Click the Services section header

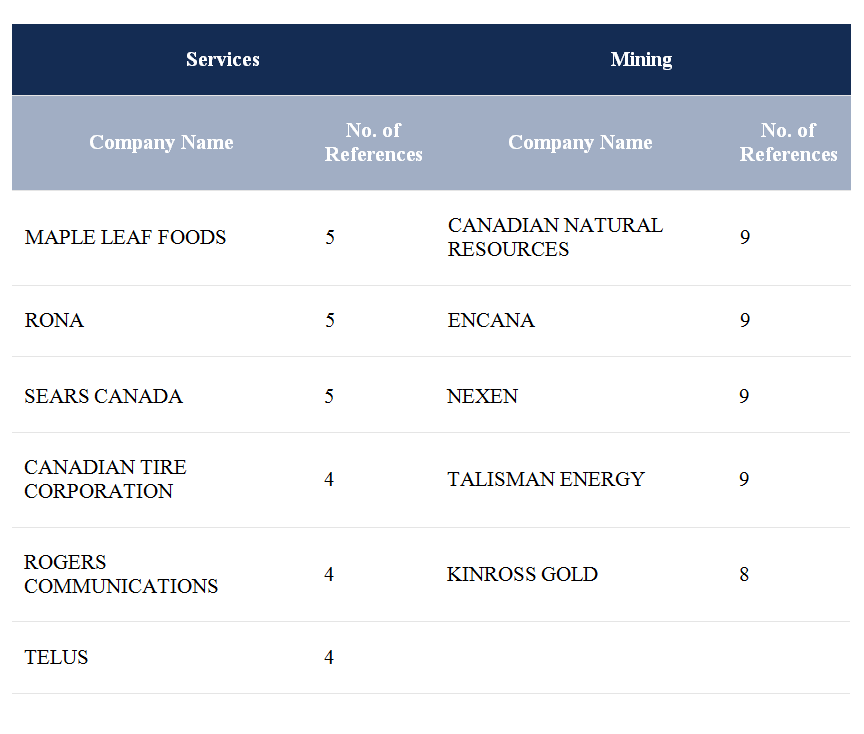(x=222, y=60)
